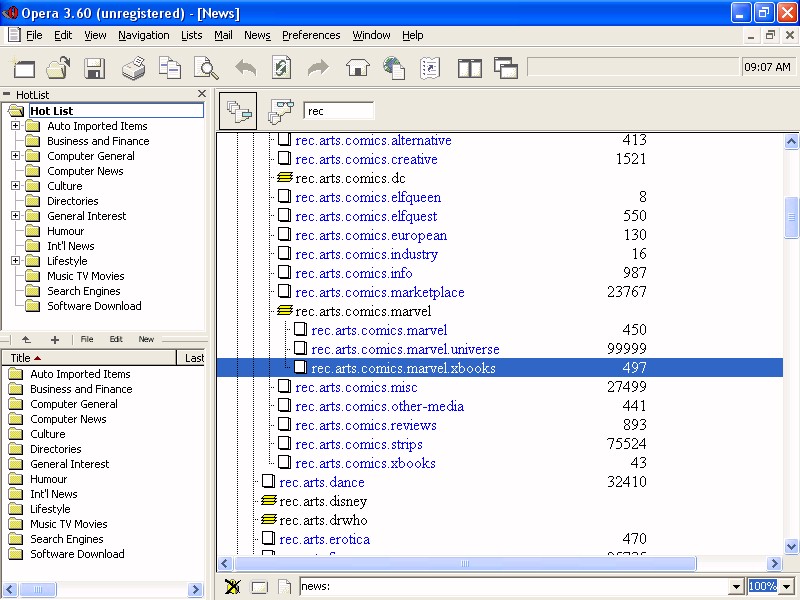Viewport: 800px width, 600px height.
Task: Click the Find magnifier toolbar icon
Action: click(x=206, y=68)
